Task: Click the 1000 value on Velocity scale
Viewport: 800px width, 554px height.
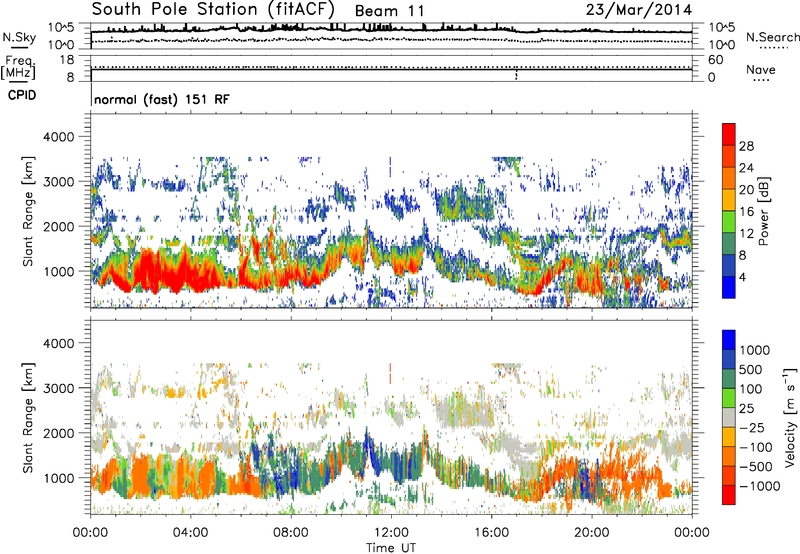Action: pyautogui.click(x=754, y=350)
